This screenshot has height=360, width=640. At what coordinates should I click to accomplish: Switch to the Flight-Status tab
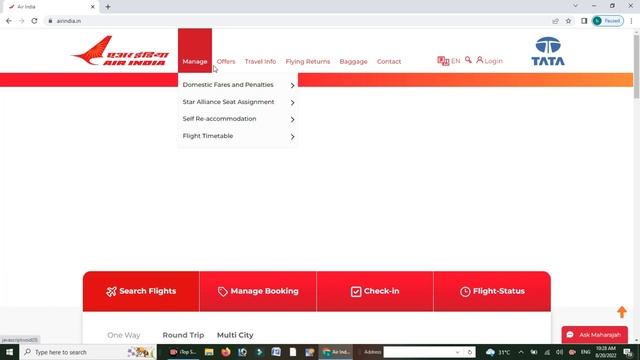coord(492,291)
